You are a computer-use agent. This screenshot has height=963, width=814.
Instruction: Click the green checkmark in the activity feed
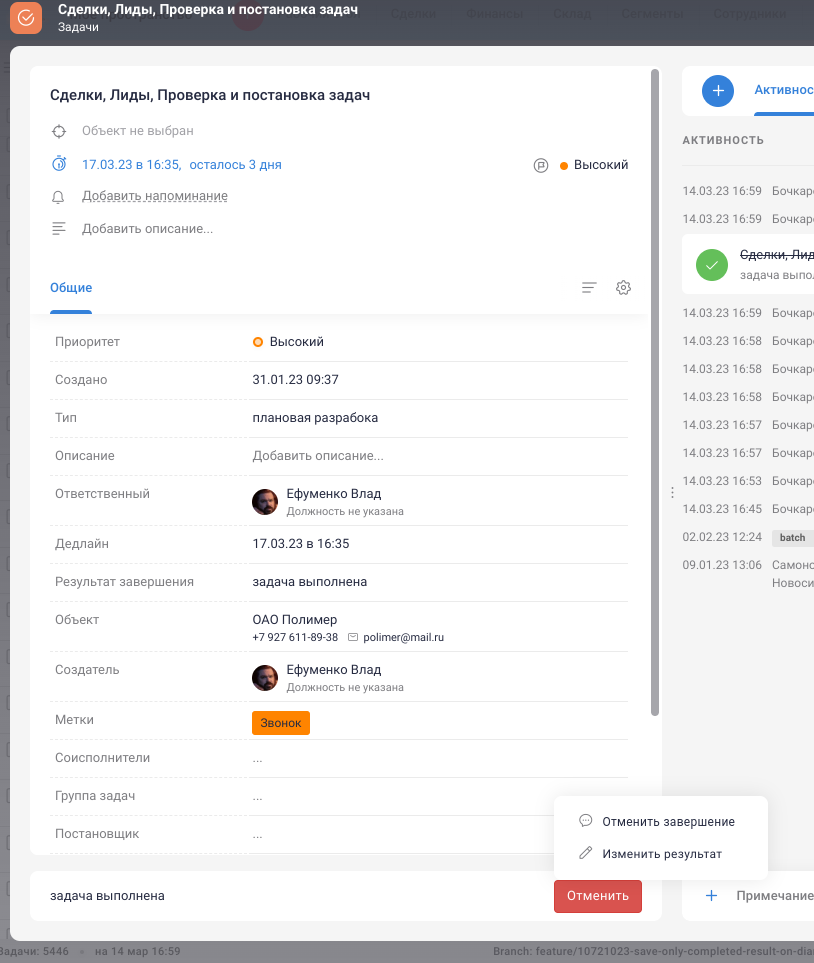point(711,264)
